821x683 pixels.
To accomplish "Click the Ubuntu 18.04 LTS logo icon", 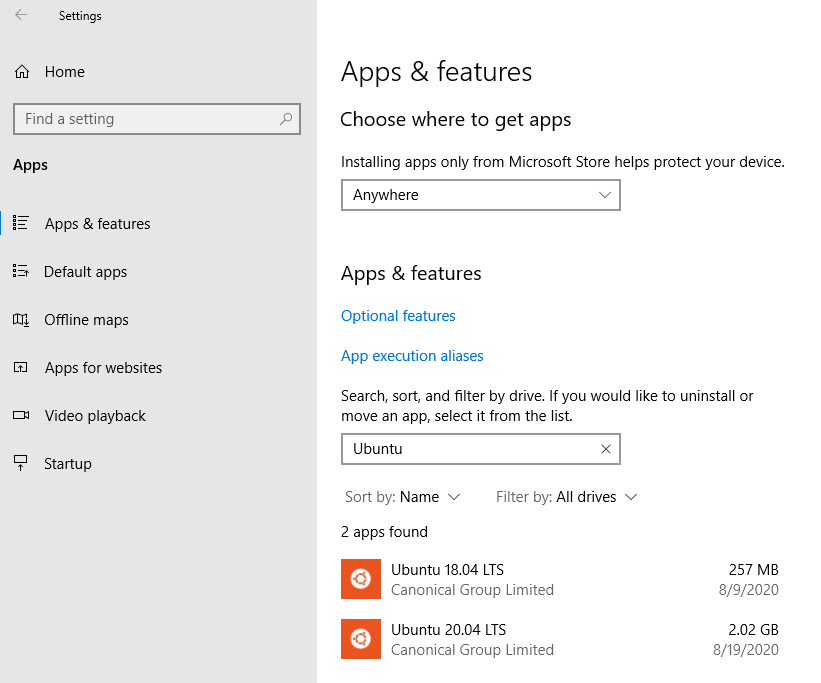I will pos(361,579).
